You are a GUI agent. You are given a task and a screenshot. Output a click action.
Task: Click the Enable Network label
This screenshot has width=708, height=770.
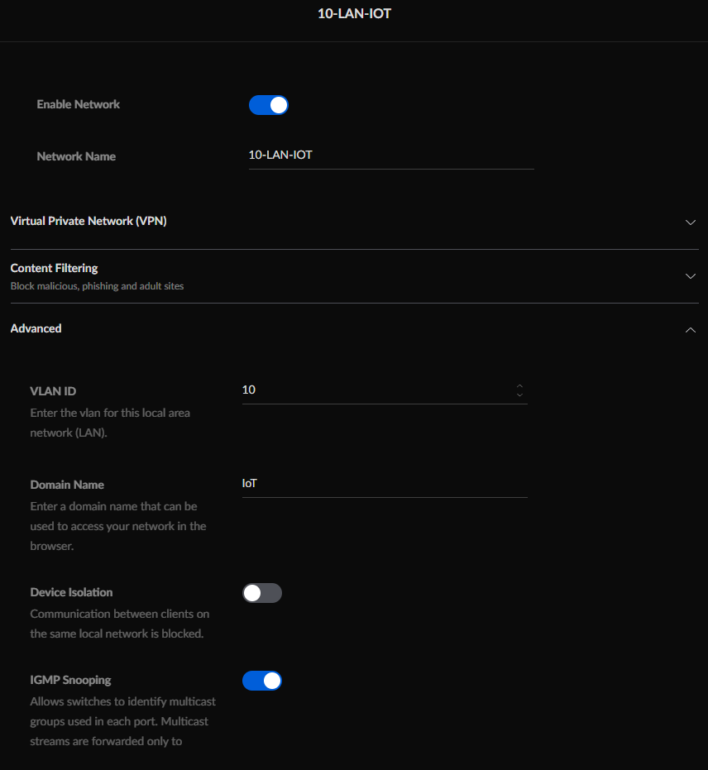click(x=78, y=104)
